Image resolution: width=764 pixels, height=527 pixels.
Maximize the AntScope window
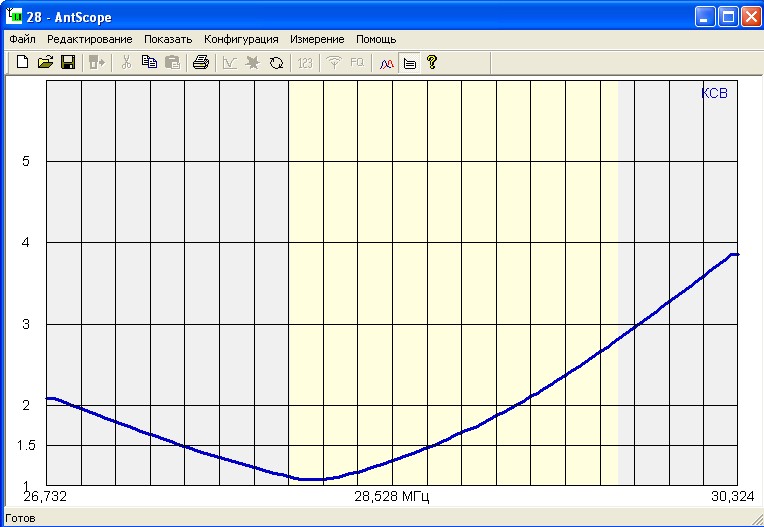point(728,16)
